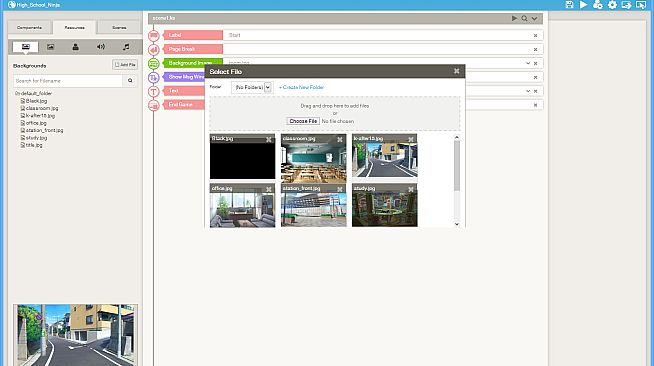654x366 pixels.
Task: Select the images resource icon tab
Action: tap(50, 47)
